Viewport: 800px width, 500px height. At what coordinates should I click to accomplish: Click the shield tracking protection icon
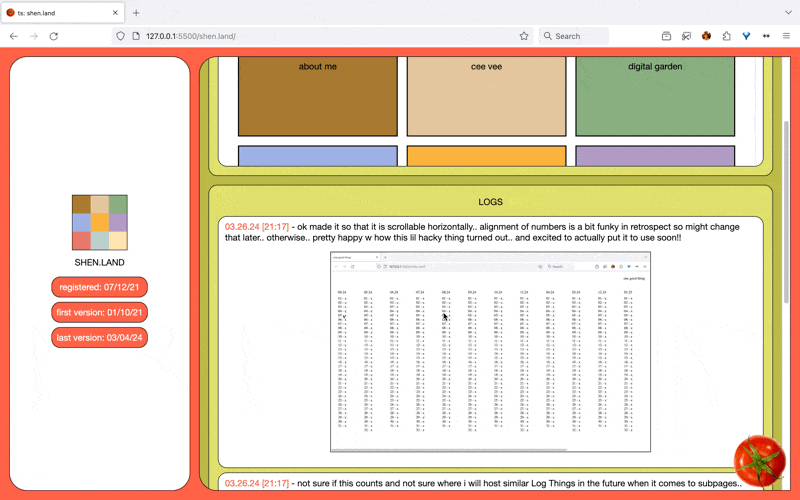click(x=121, y=36)
